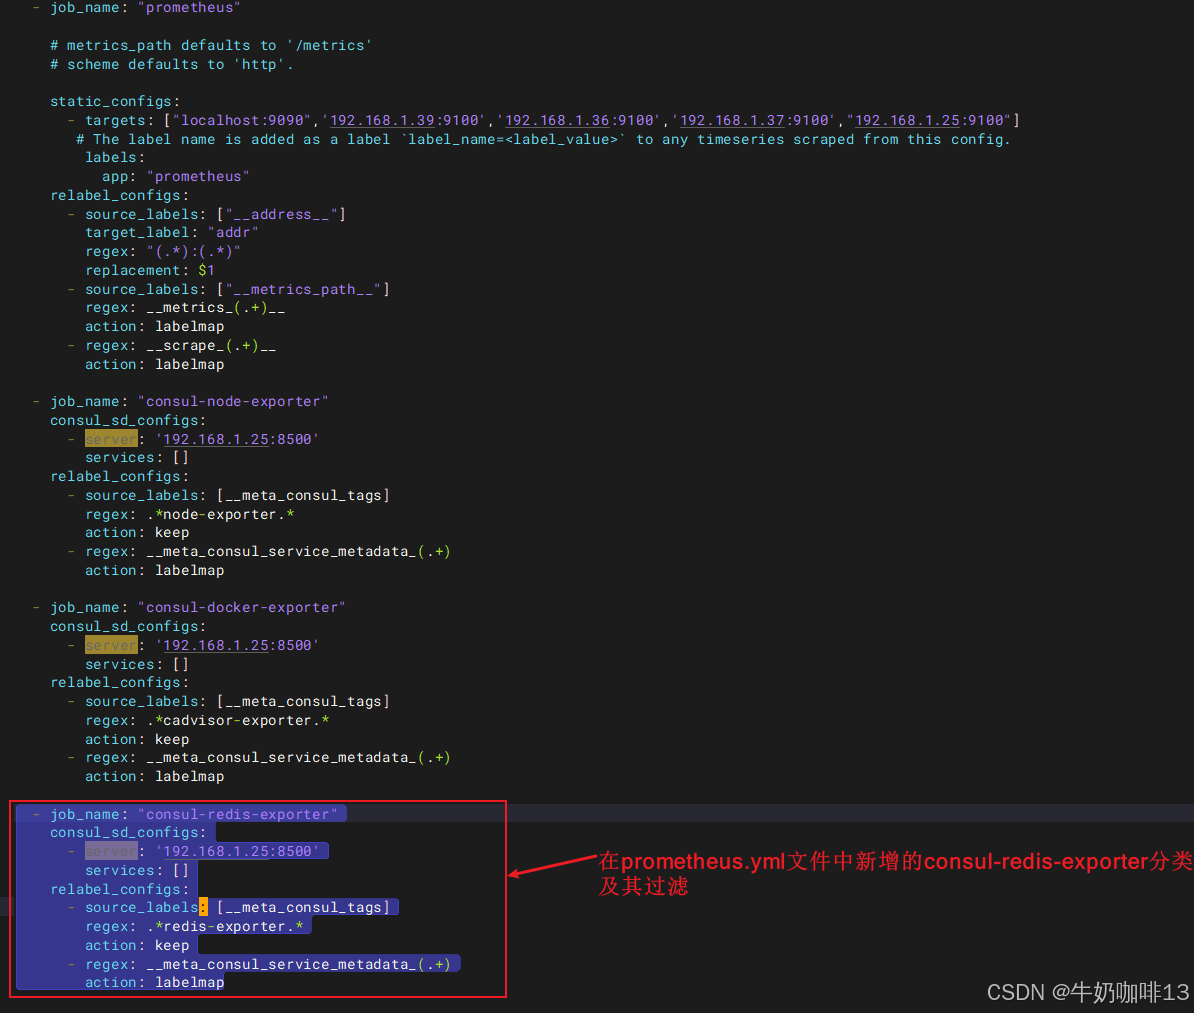
Task: Click the labels: key above app line
Action: click(115, 158)
